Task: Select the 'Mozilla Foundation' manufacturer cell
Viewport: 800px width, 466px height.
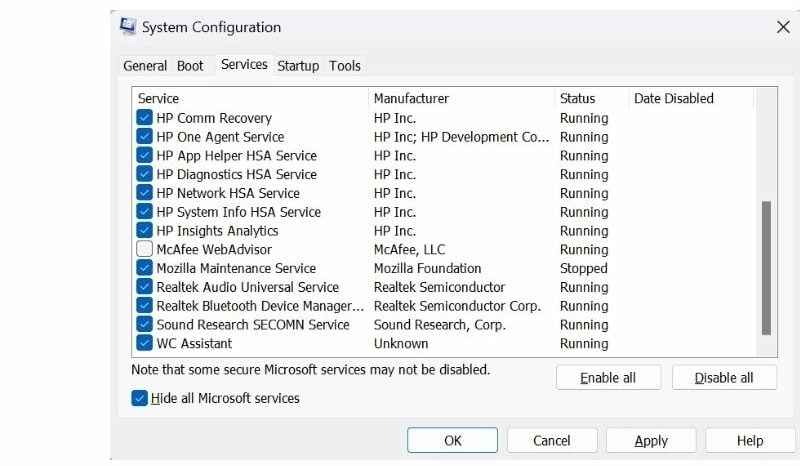Action: click(x=428, y=268)
